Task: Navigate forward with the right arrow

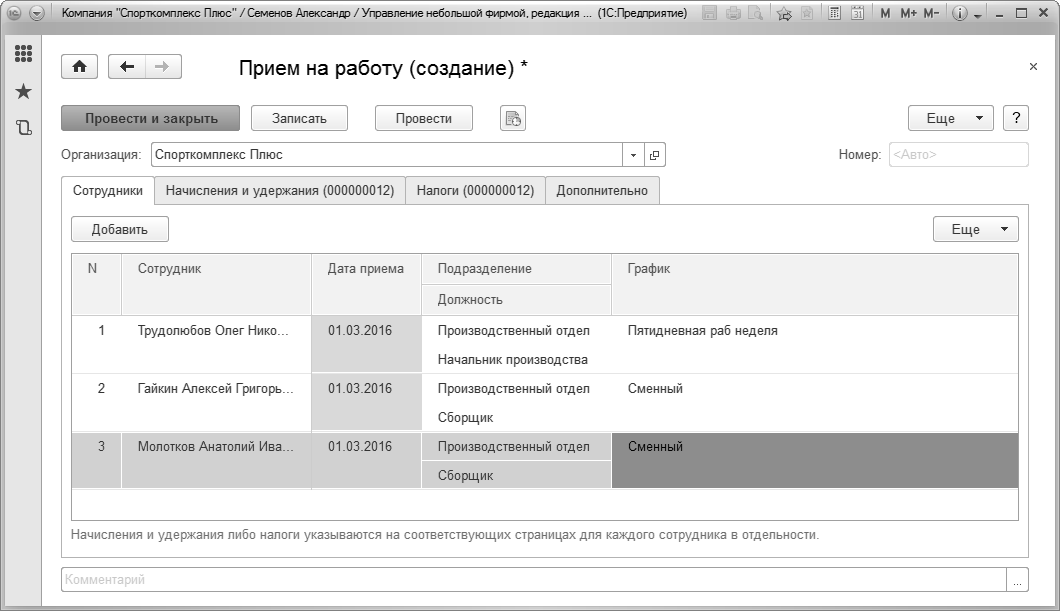Action: (162, 66)
